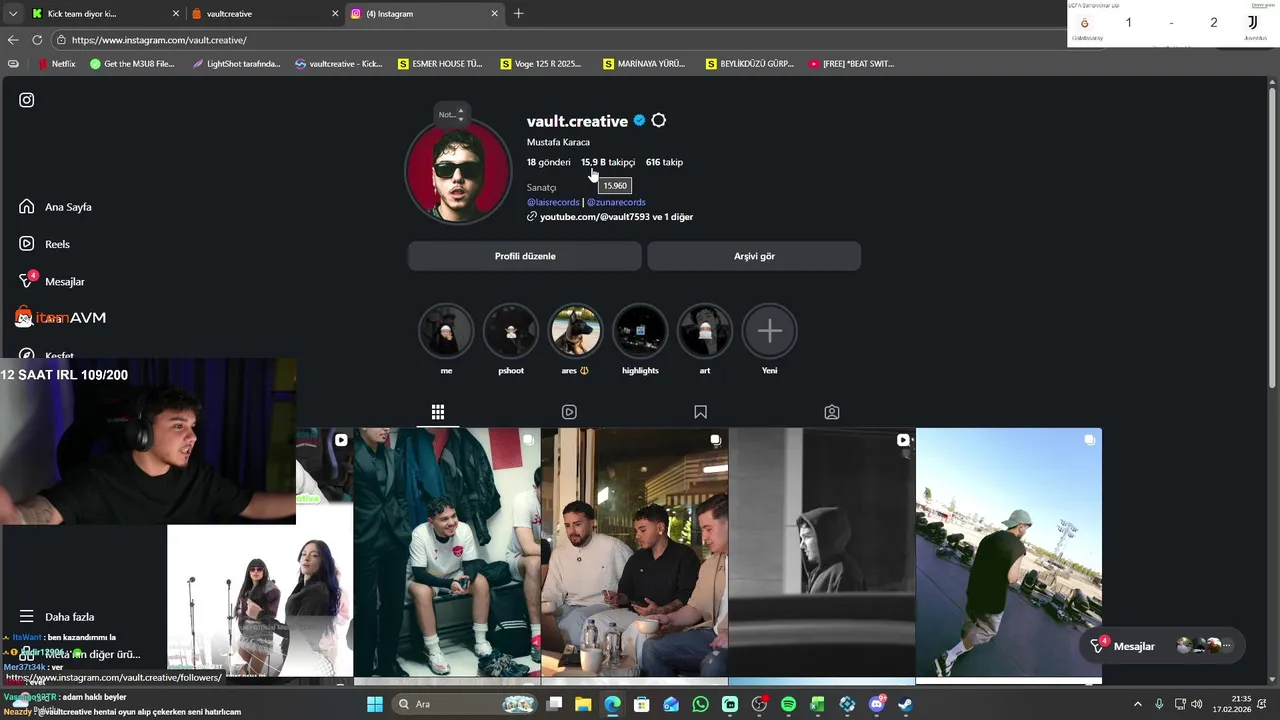The width and height of the screenshot is (1280, 720).
Task: Click the Profili düzenle button
Action: pyautogui.click(x=525, y=256)
